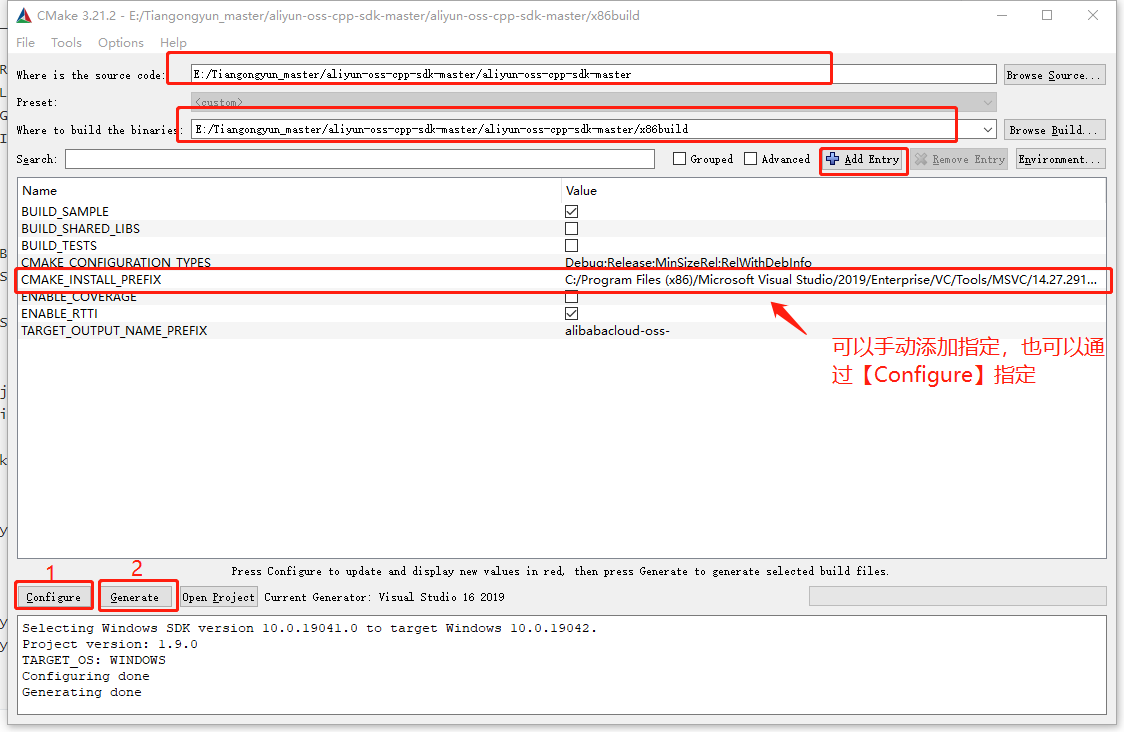This screenshot has height=732, width=1124.
Task: Click the Current Generator label text
Action: pyautogui.click(x=384, y=596)
